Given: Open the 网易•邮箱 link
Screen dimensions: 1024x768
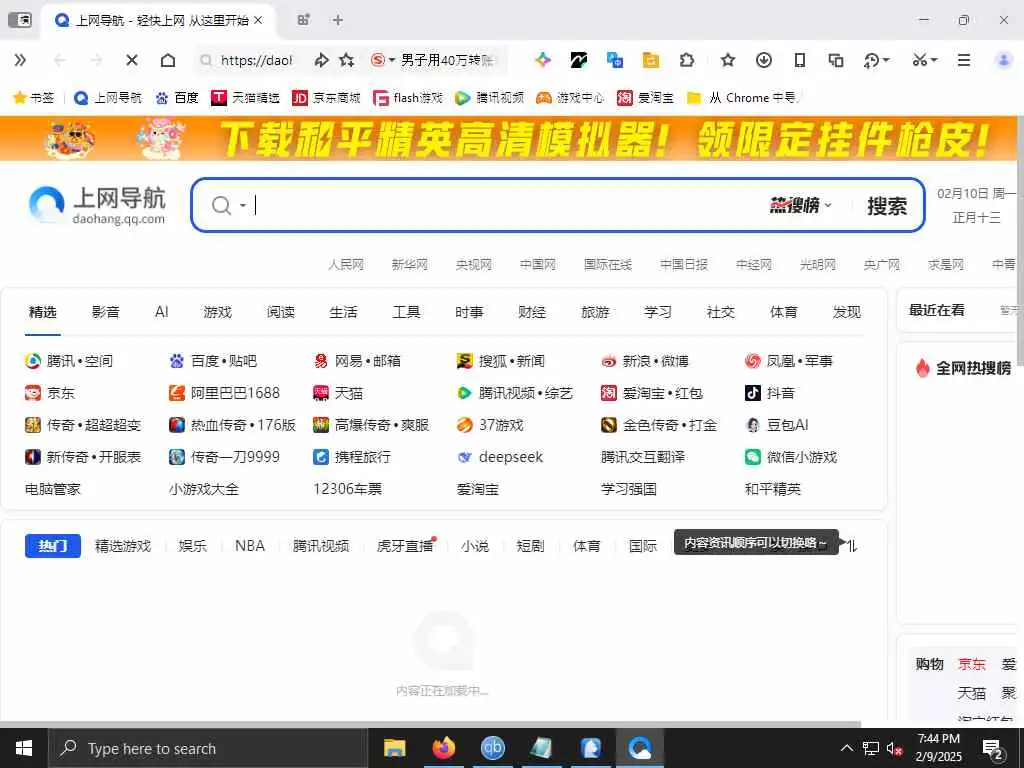Looking at the screenshot, I should click(357, 361).
